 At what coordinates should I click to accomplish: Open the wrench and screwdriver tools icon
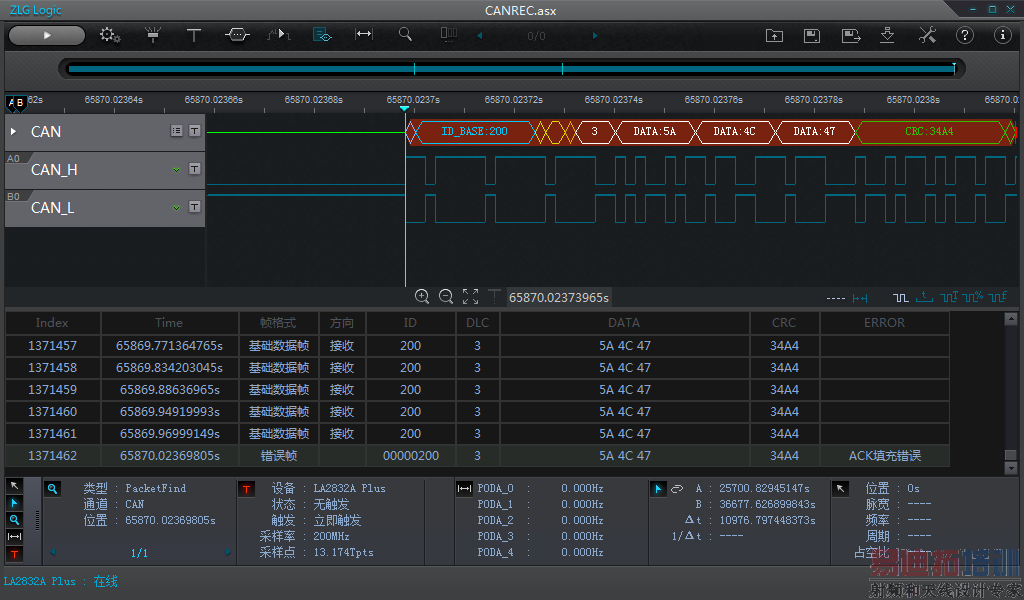(927, 36)
